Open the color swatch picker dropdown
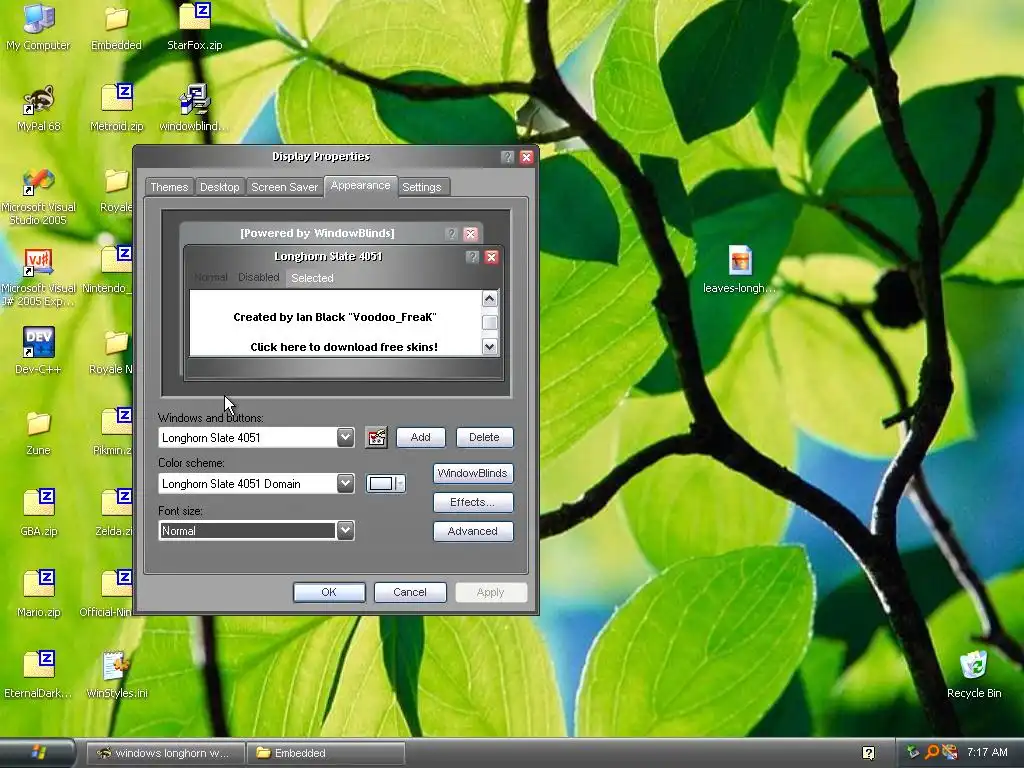The height and width of the screenshot is (768, 1024). pos(386,483)
